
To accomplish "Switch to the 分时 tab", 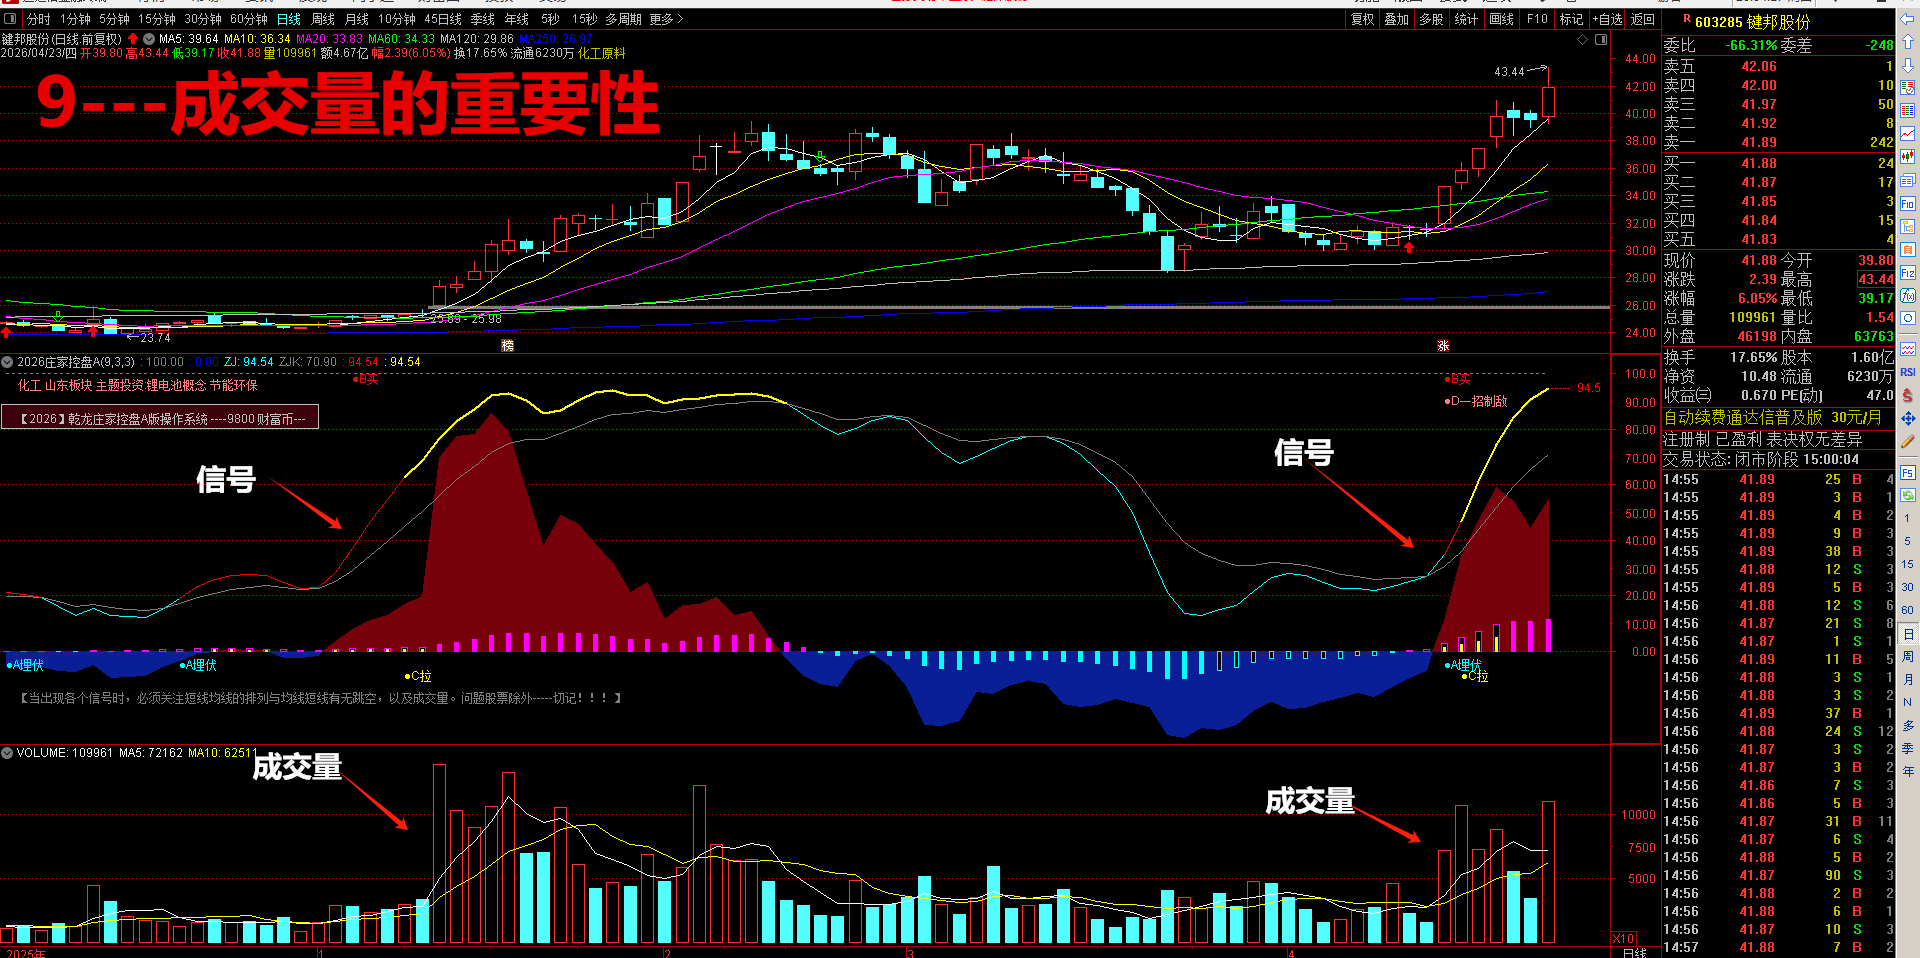I will (x=38, y=19).
